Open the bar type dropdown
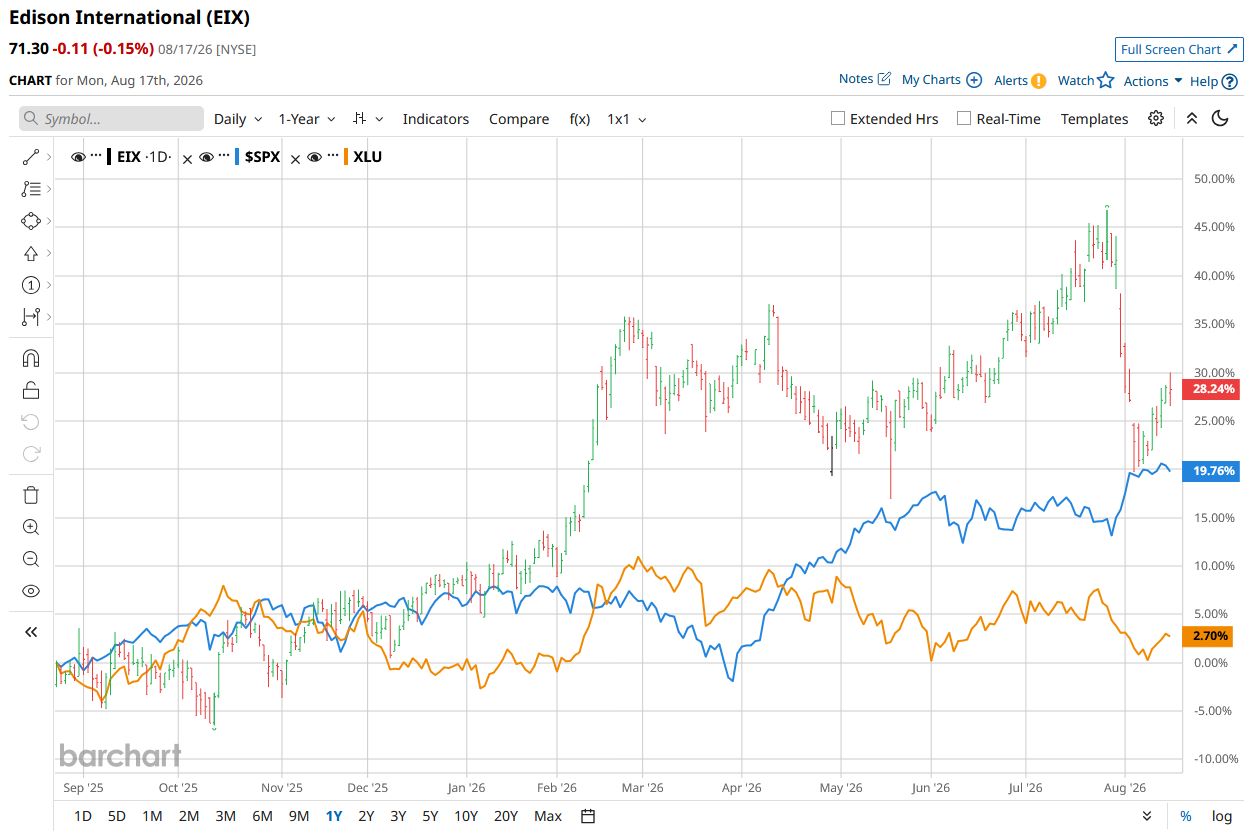 point(368,118)
